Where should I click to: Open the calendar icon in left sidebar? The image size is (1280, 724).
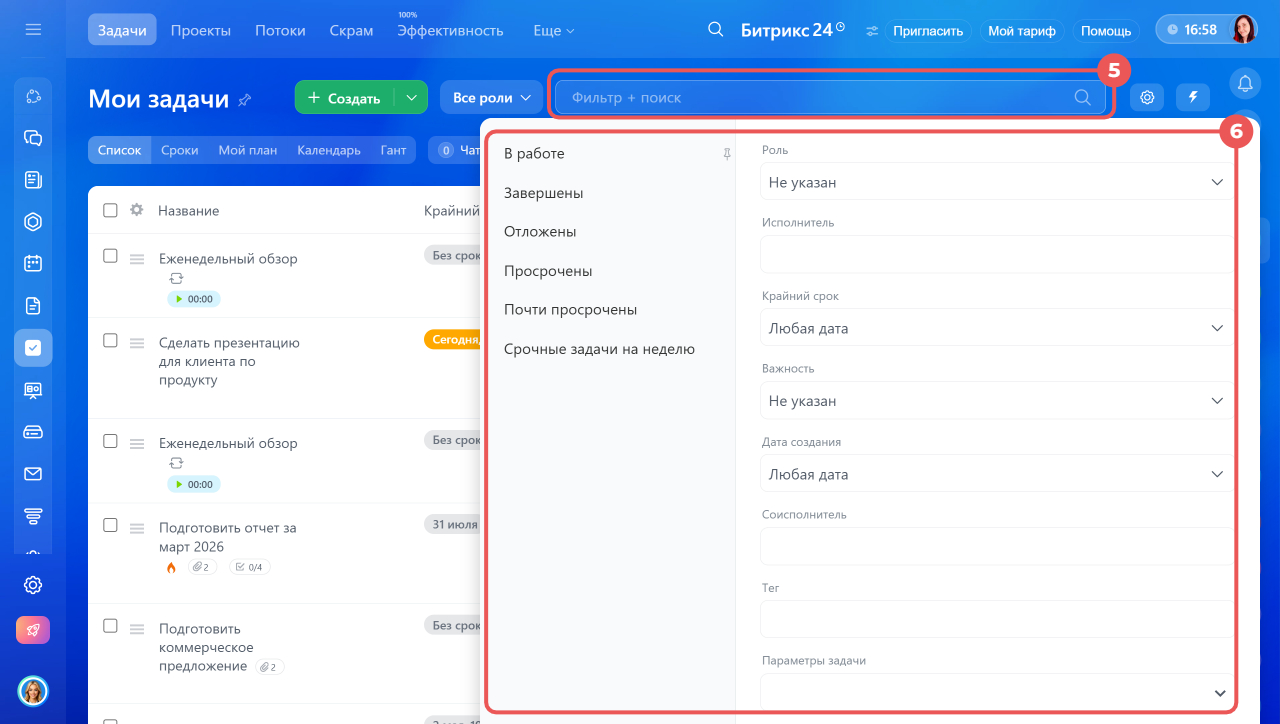point(33,263)
